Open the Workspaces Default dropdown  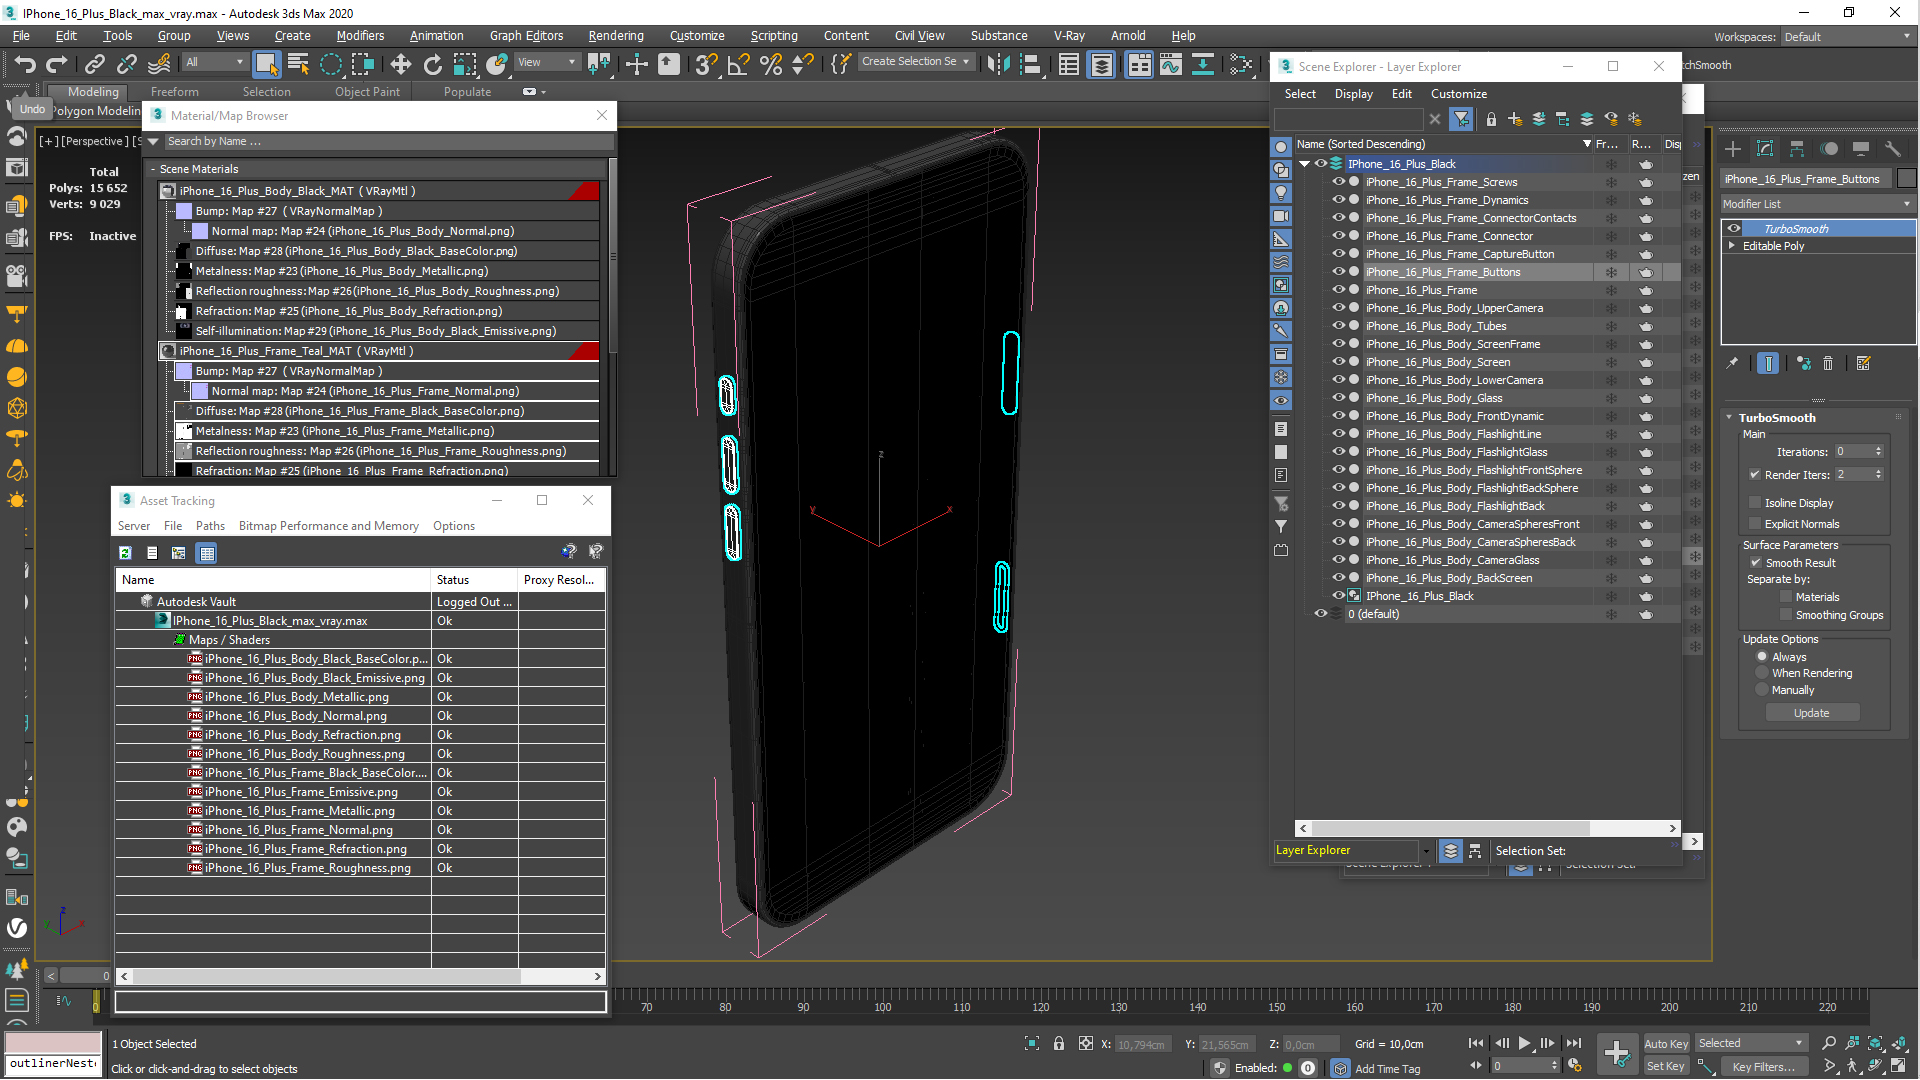[1847, 37]
